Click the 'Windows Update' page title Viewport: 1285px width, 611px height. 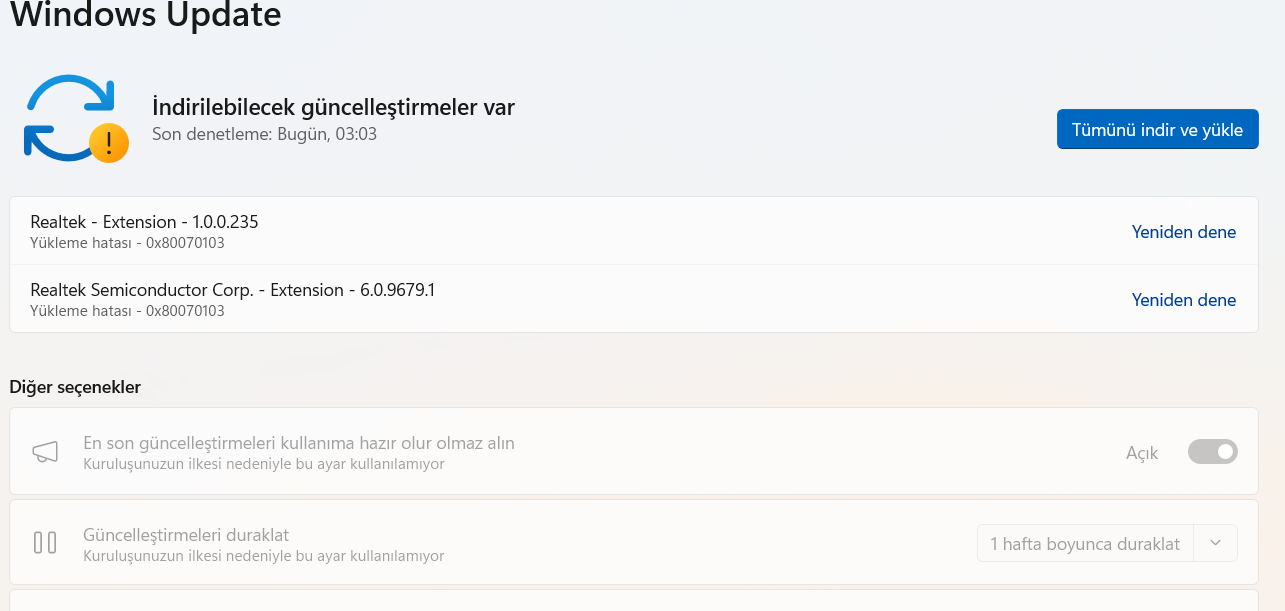tap(145, 15)
